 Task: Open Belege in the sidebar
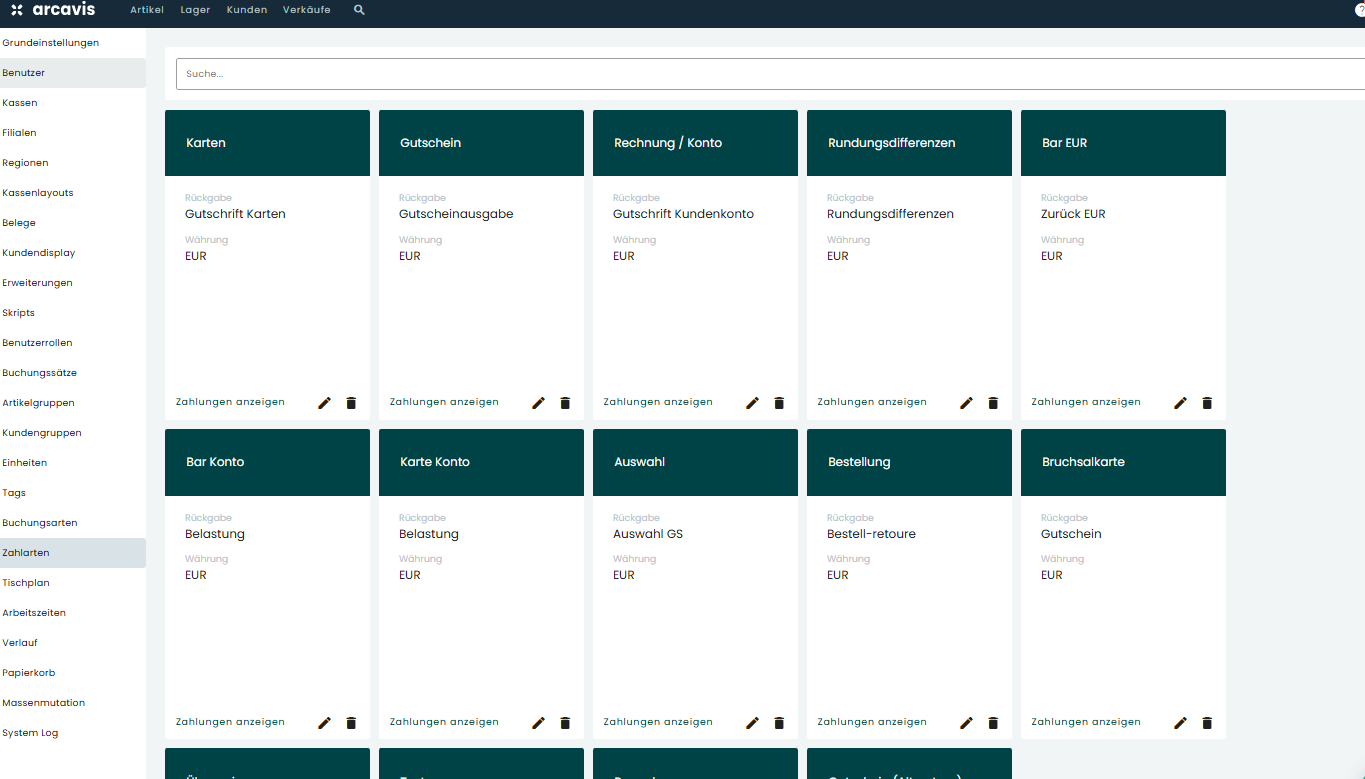coord(73,223)
